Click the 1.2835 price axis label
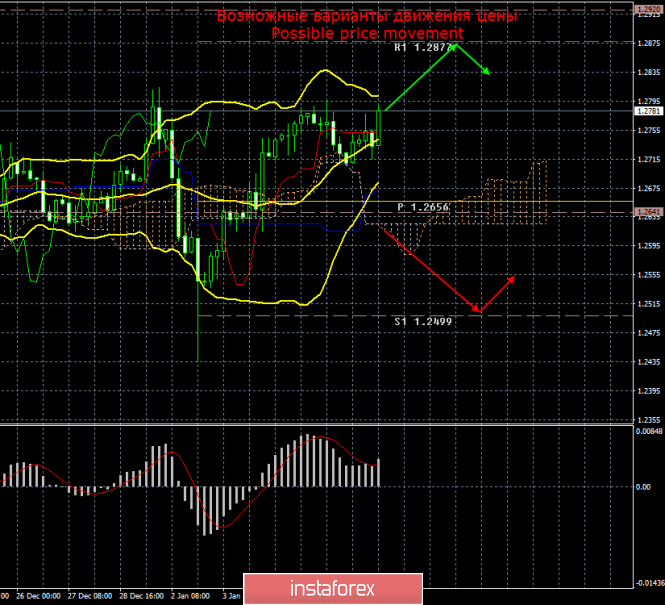This screenshot has width=665, height=605. click(649, 72)
